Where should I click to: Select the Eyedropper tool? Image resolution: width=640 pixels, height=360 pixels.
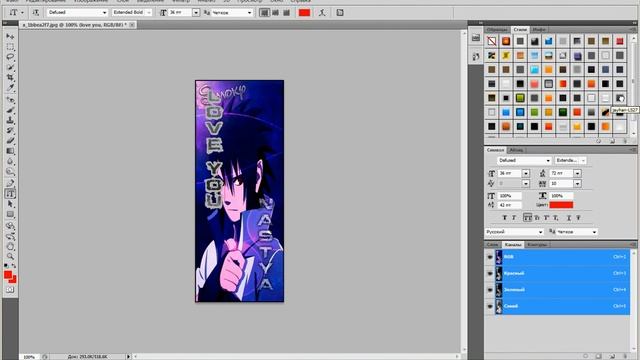pyautogui.click(x=10, y=87)
